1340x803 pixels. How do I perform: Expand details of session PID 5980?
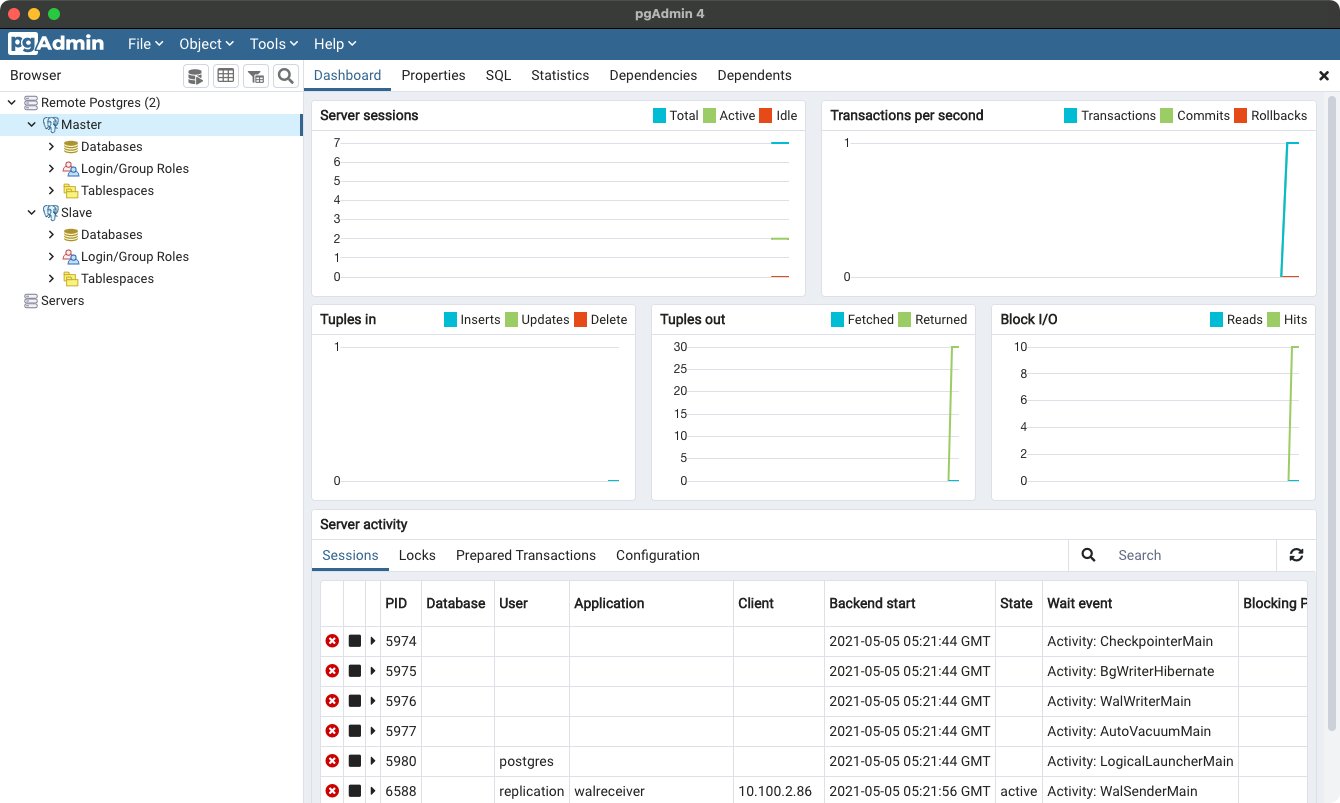pyautogui.click(x=373, y=761)
